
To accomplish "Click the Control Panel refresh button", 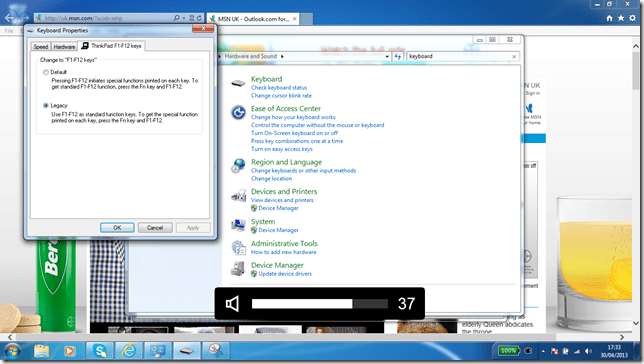I will [398, 56].
